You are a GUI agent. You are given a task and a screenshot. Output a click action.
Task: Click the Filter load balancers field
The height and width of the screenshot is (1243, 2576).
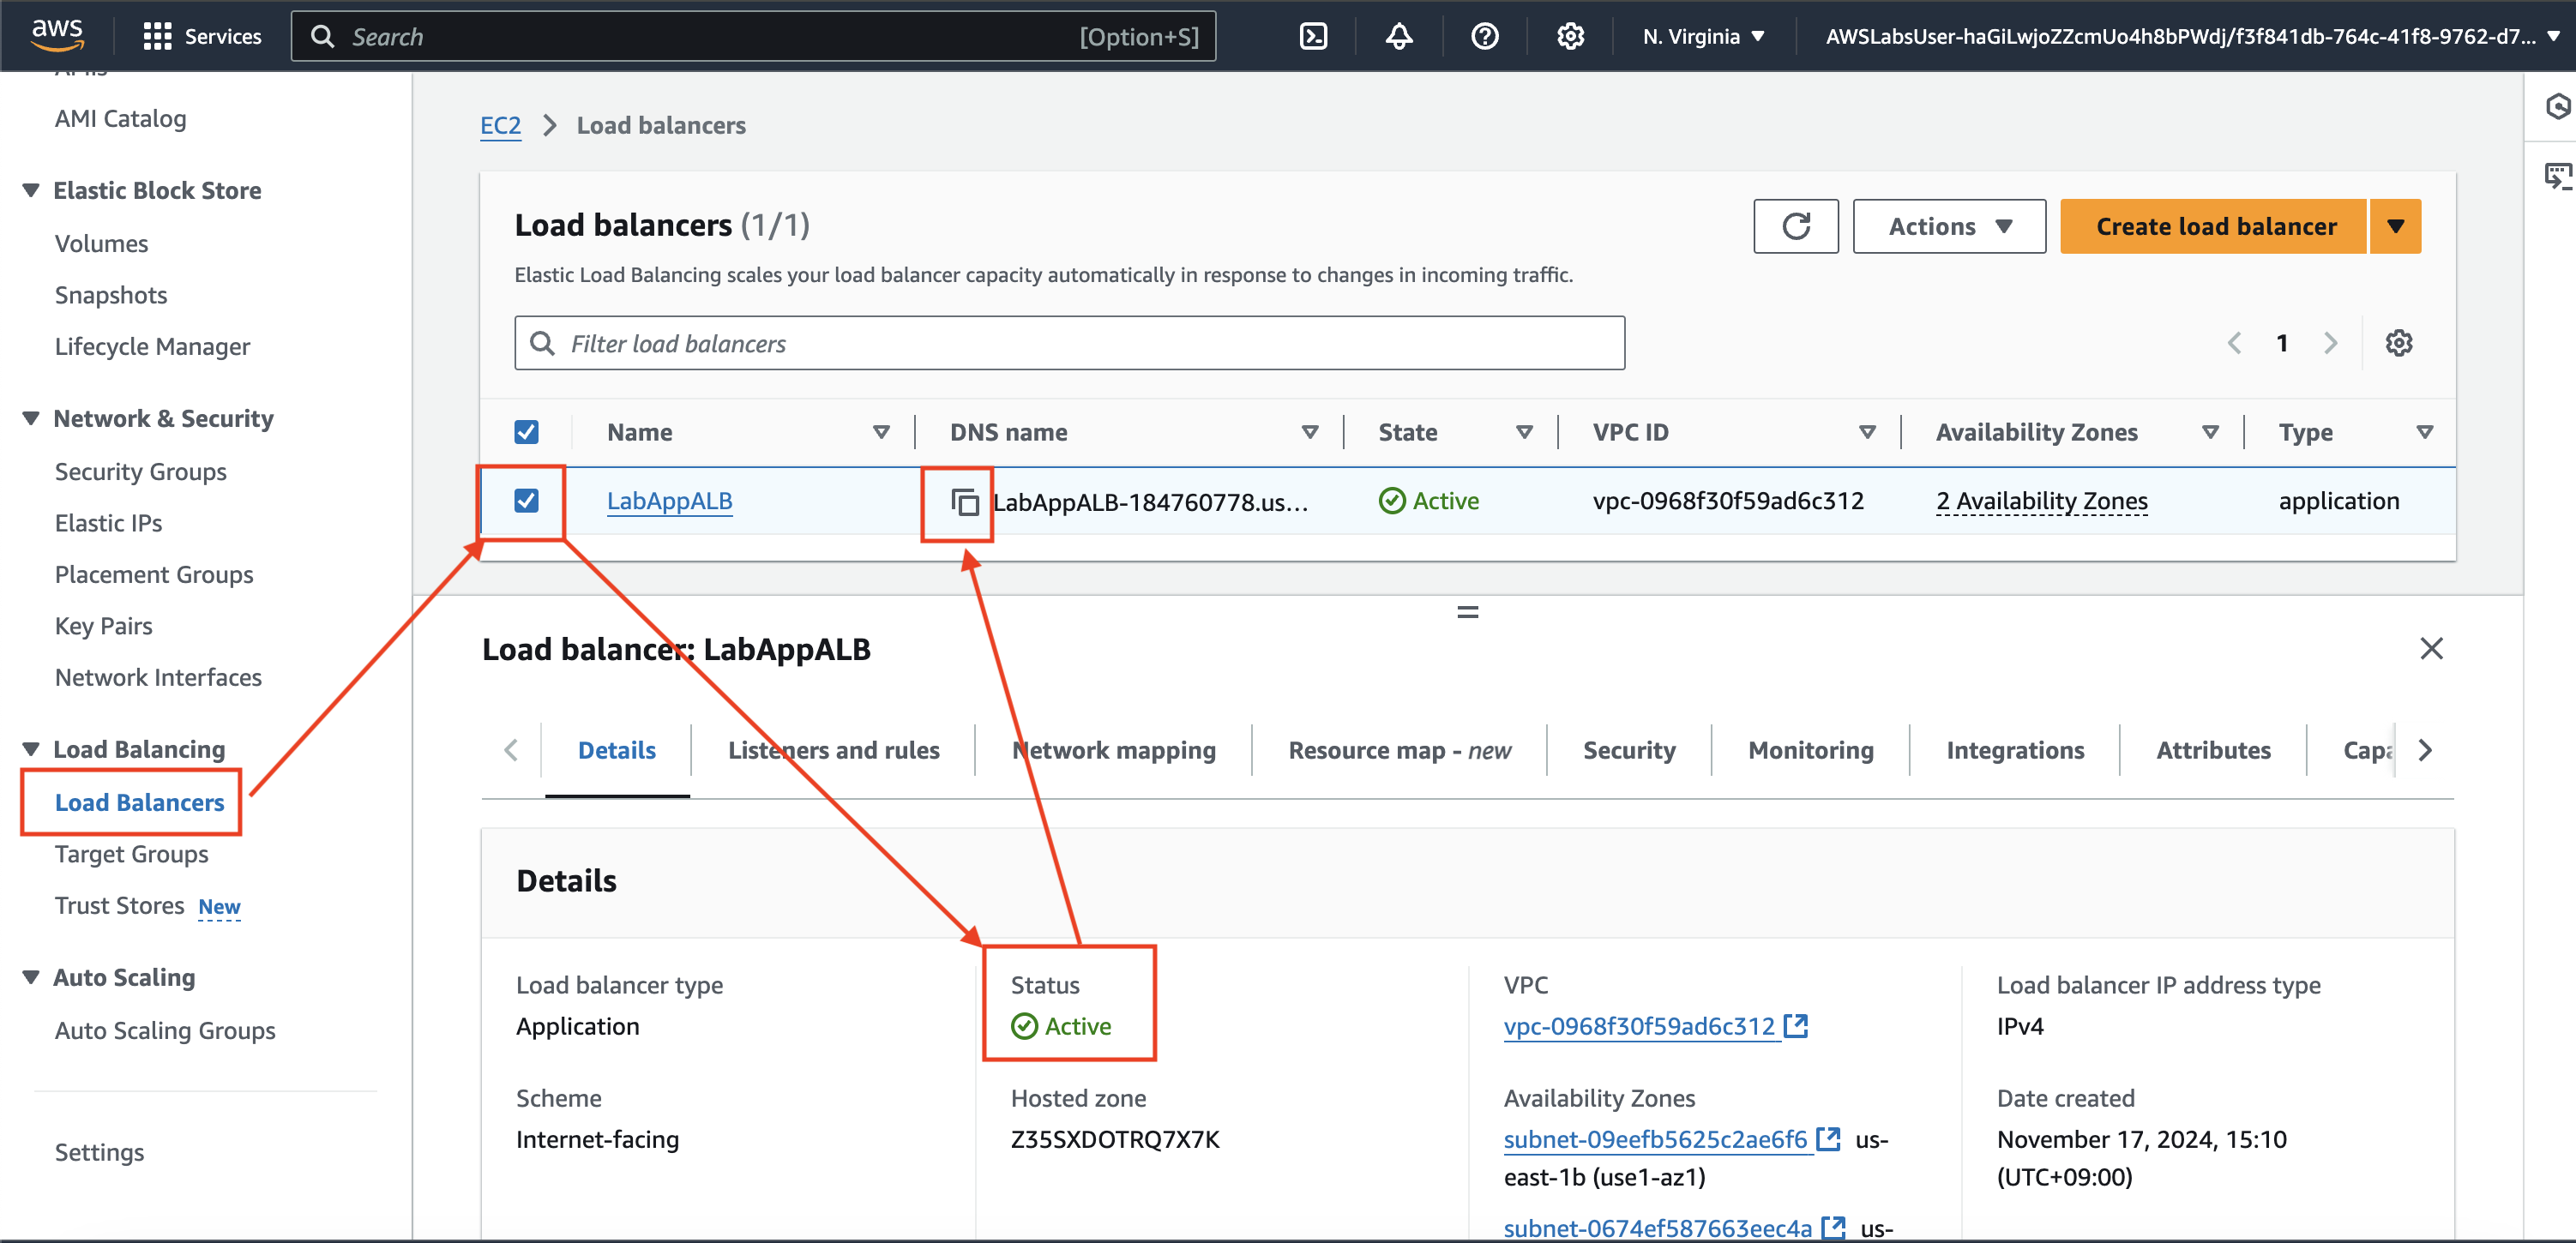[1070, 343]
